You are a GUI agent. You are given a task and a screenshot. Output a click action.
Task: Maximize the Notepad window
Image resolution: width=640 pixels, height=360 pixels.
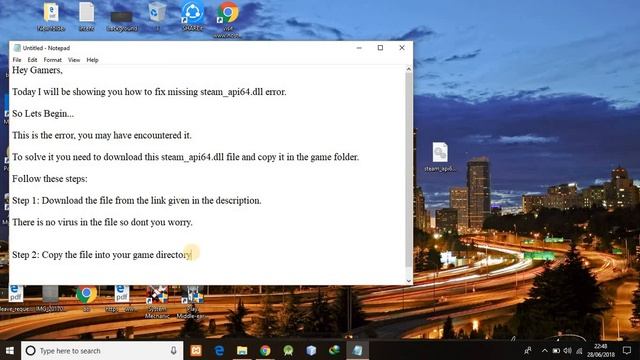point(380,48)
